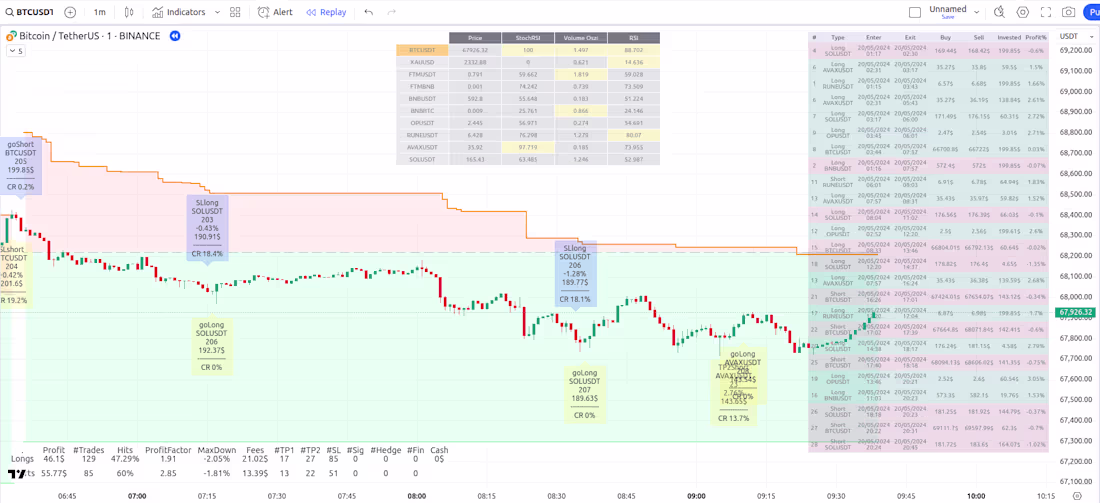Viewport: 1100px width, 503px height.
Task: Click the Longs 46.1$ profit value
Action: 53,459
